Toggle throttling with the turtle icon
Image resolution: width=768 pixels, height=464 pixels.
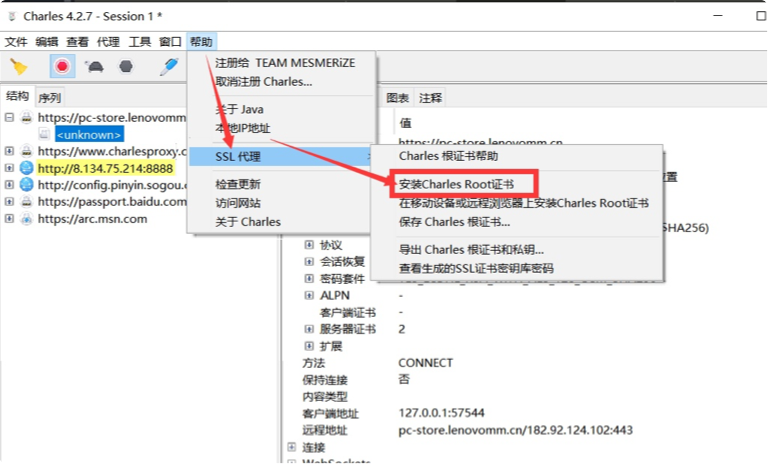pyautogui.click(x=94, y=66)
